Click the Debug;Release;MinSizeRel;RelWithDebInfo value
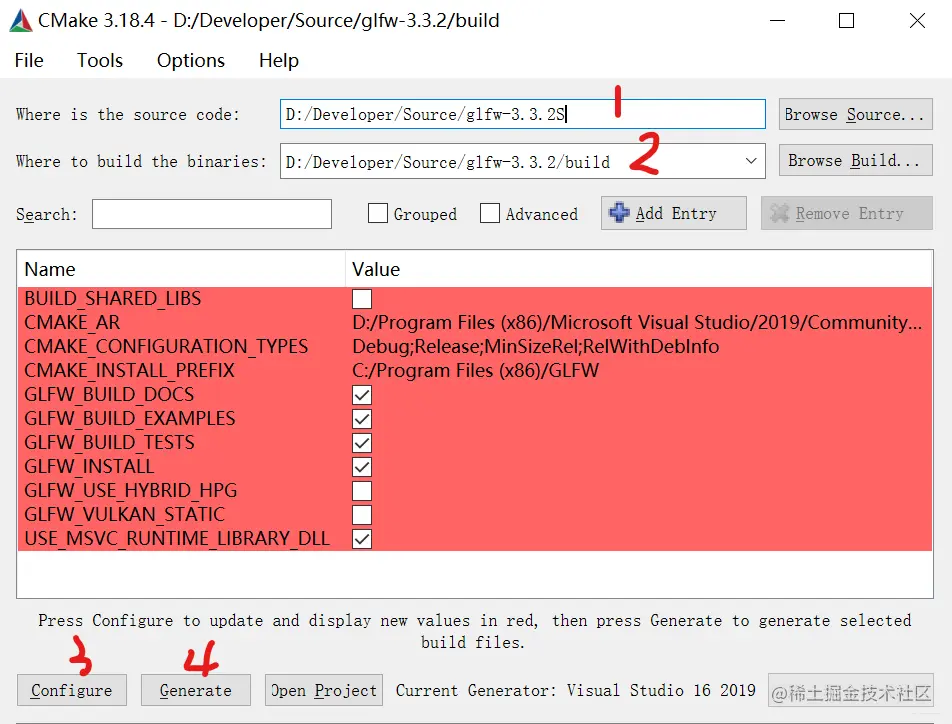The height and width of the screenshot is (724, 952). click(536, 346)
